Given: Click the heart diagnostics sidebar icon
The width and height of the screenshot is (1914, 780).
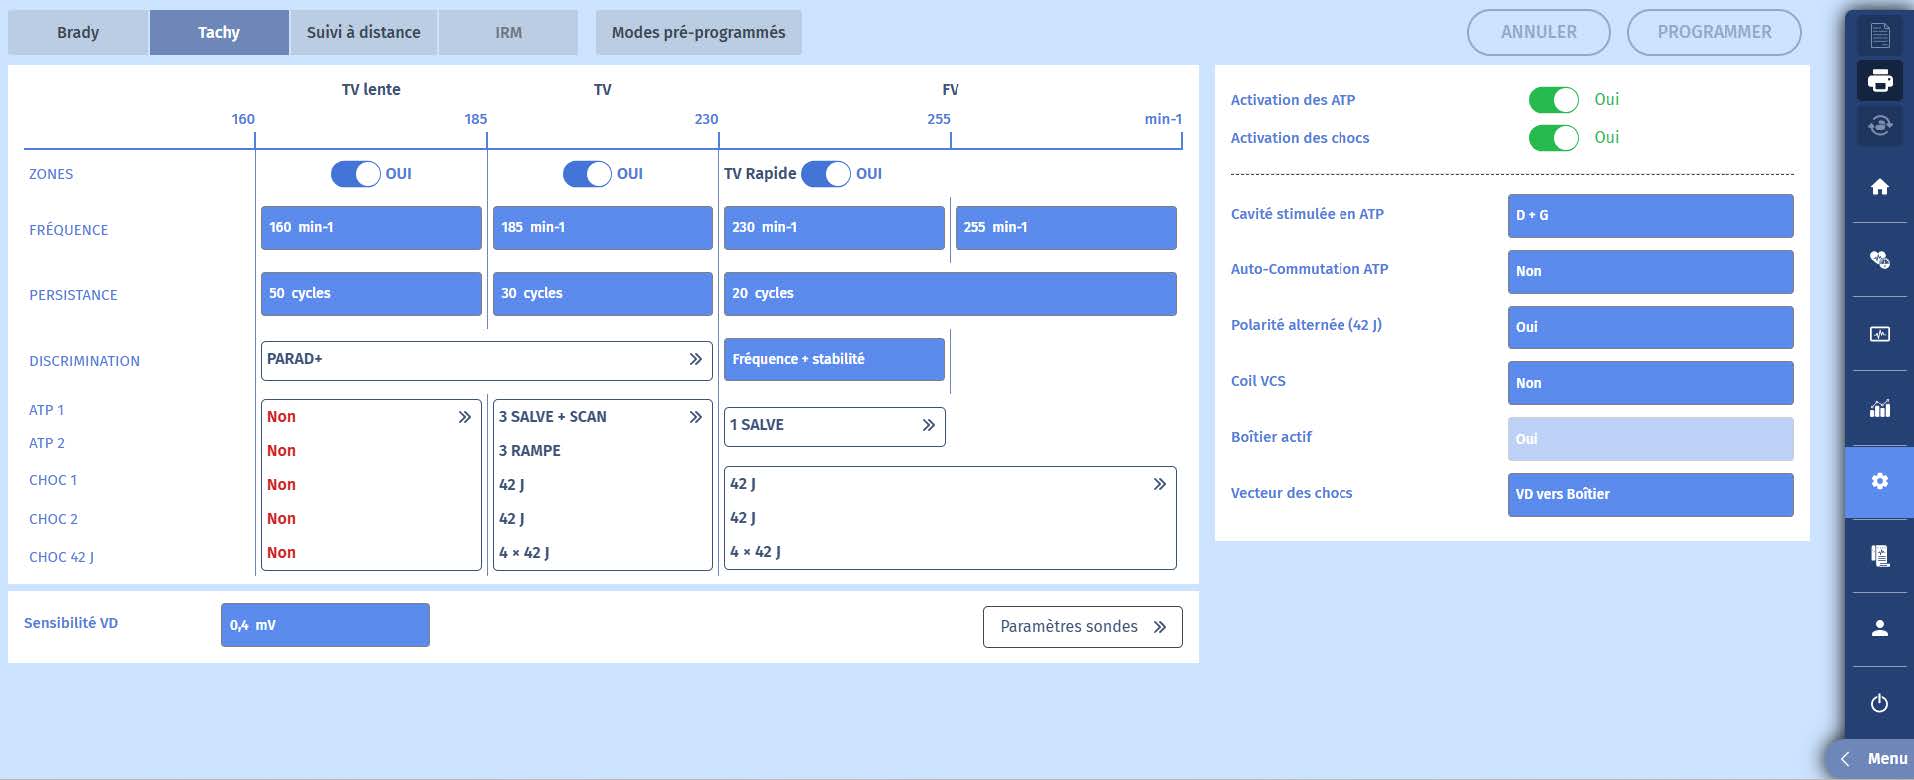Looking at the screenshot, I should 1879,260.
